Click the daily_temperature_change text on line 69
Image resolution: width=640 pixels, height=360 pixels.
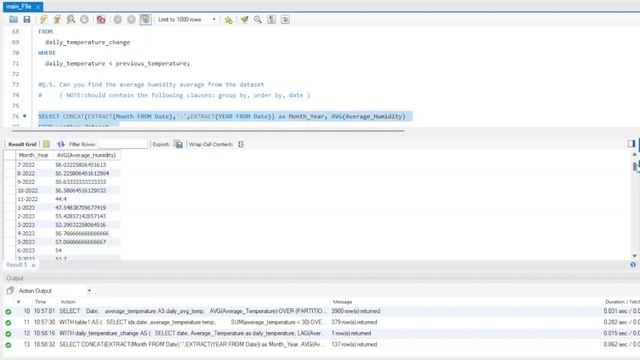pos(87,42)
